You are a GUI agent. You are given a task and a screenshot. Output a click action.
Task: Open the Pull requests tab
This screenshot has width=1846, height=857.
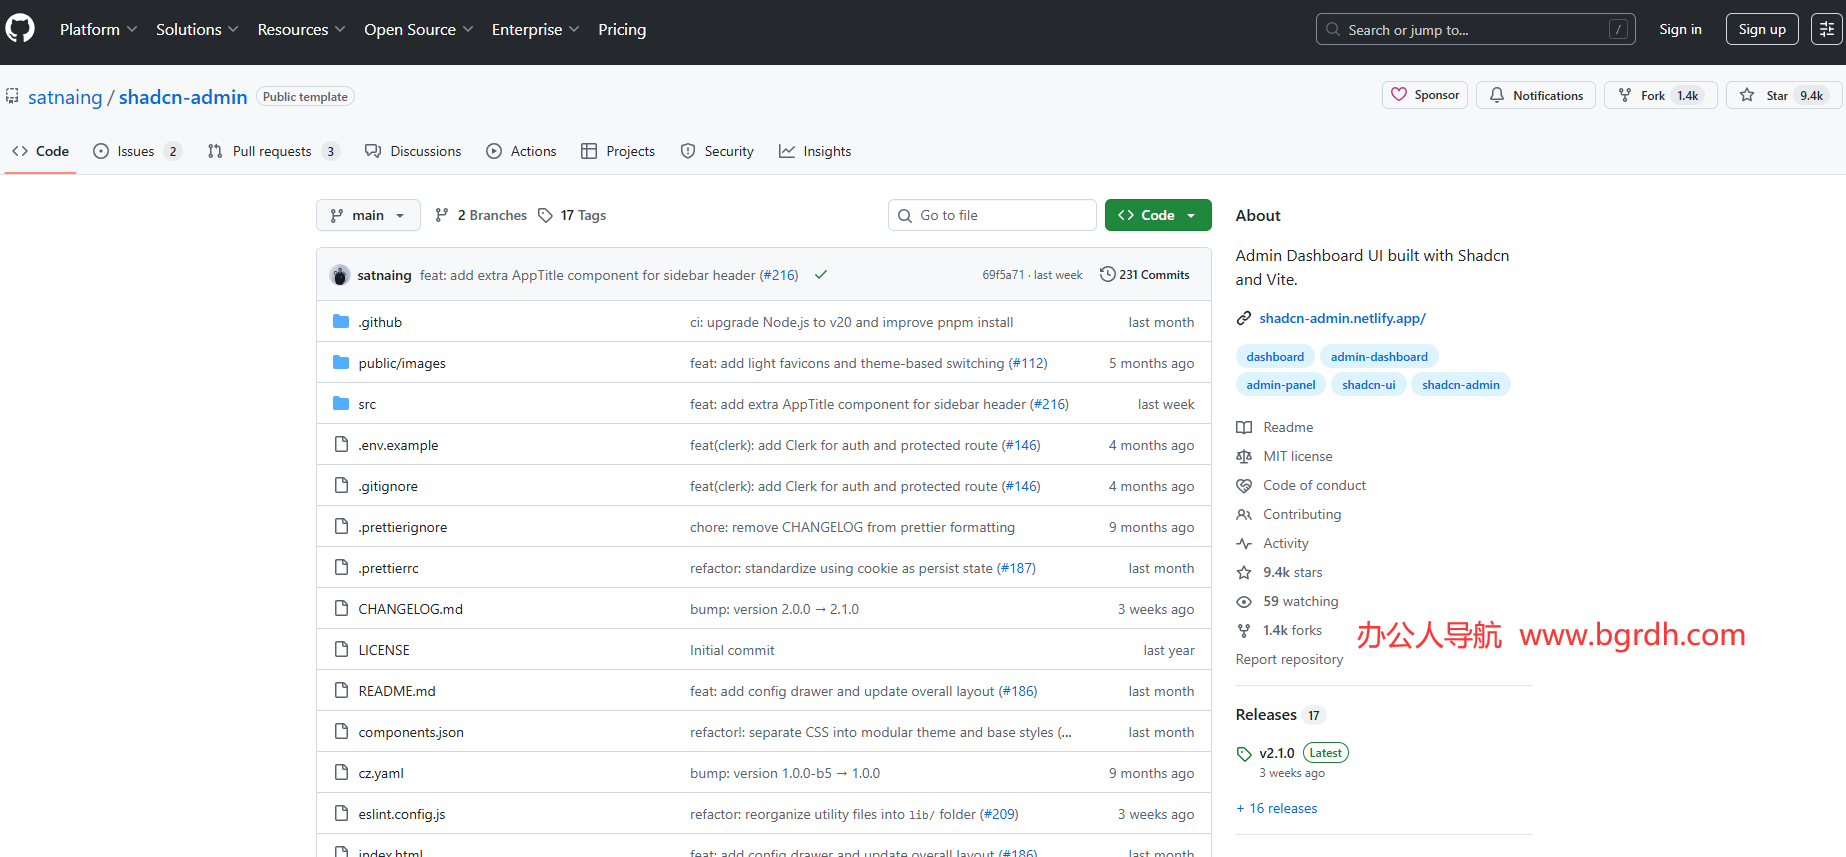[273, 151]
